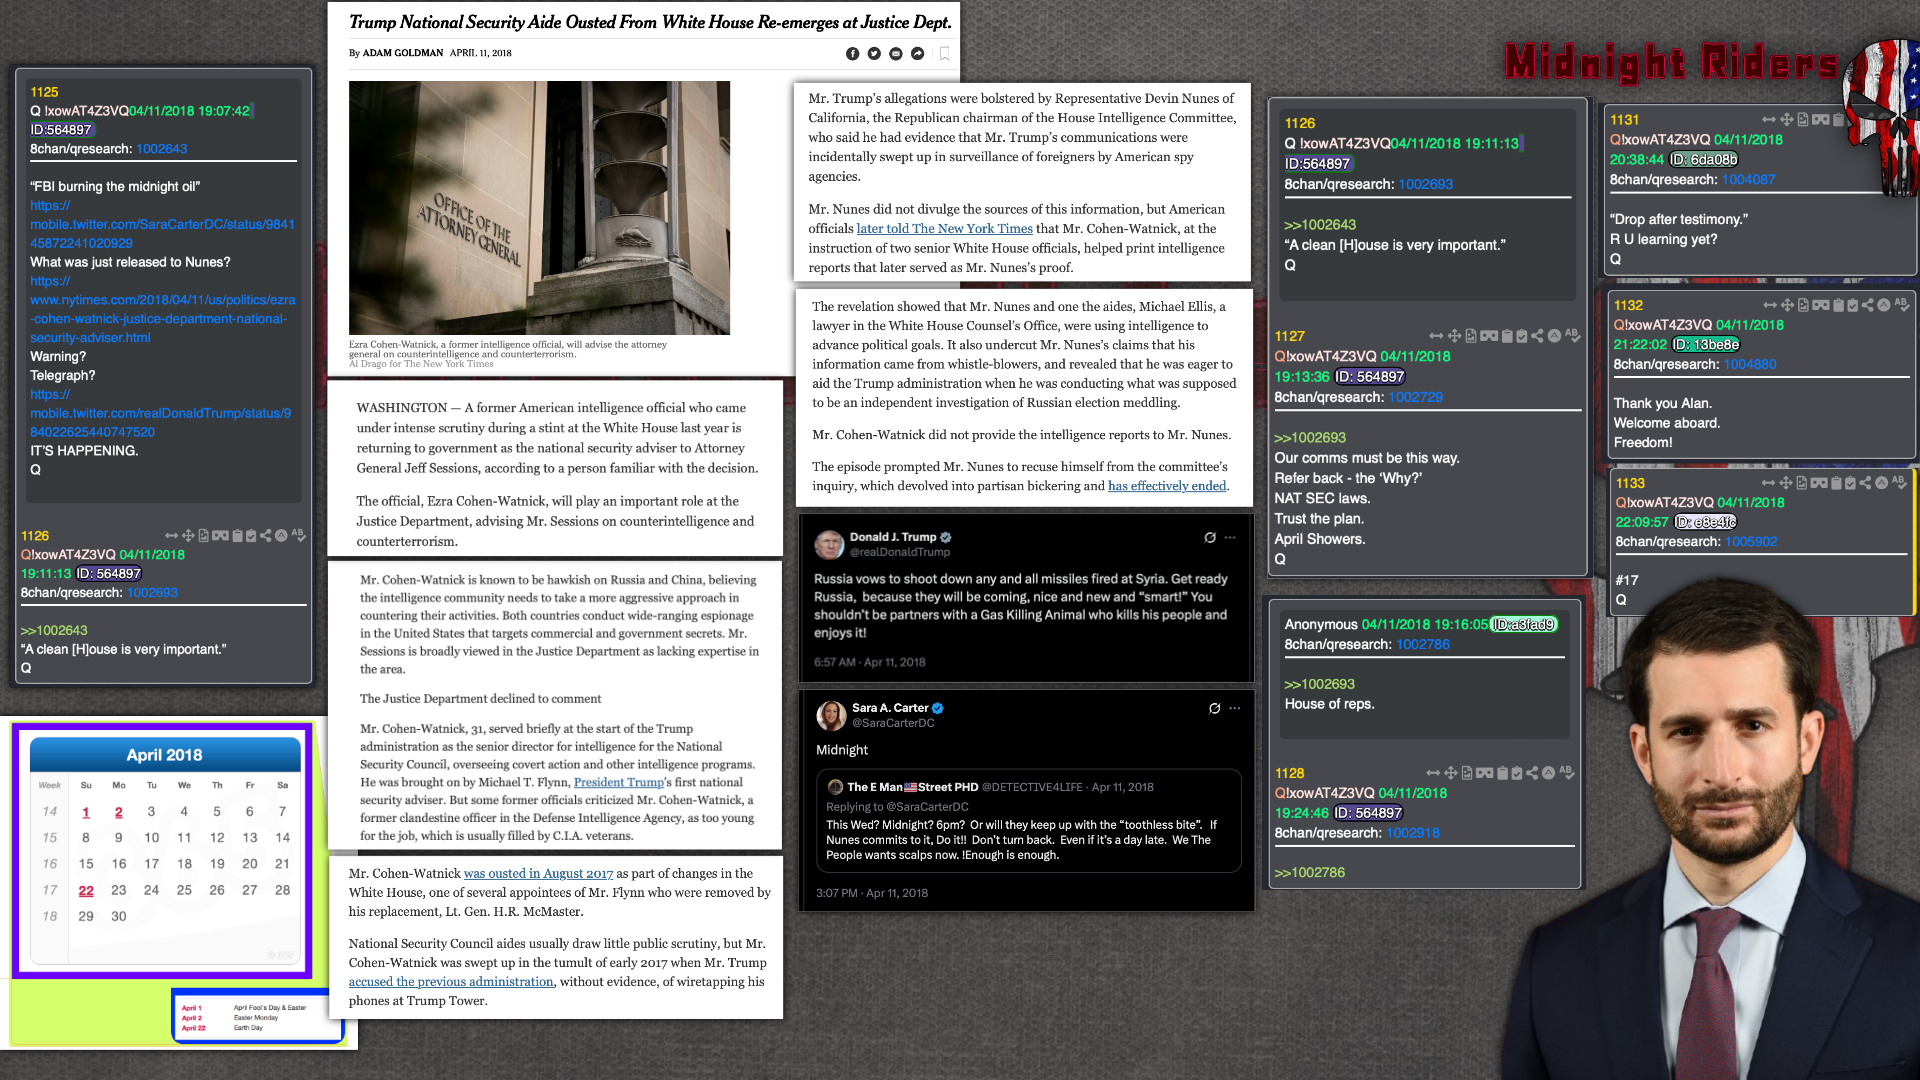Screen dimensions: 1920x1080
Task: Click the spell-check AB icon on left post 1126
Action: (298, 536)
